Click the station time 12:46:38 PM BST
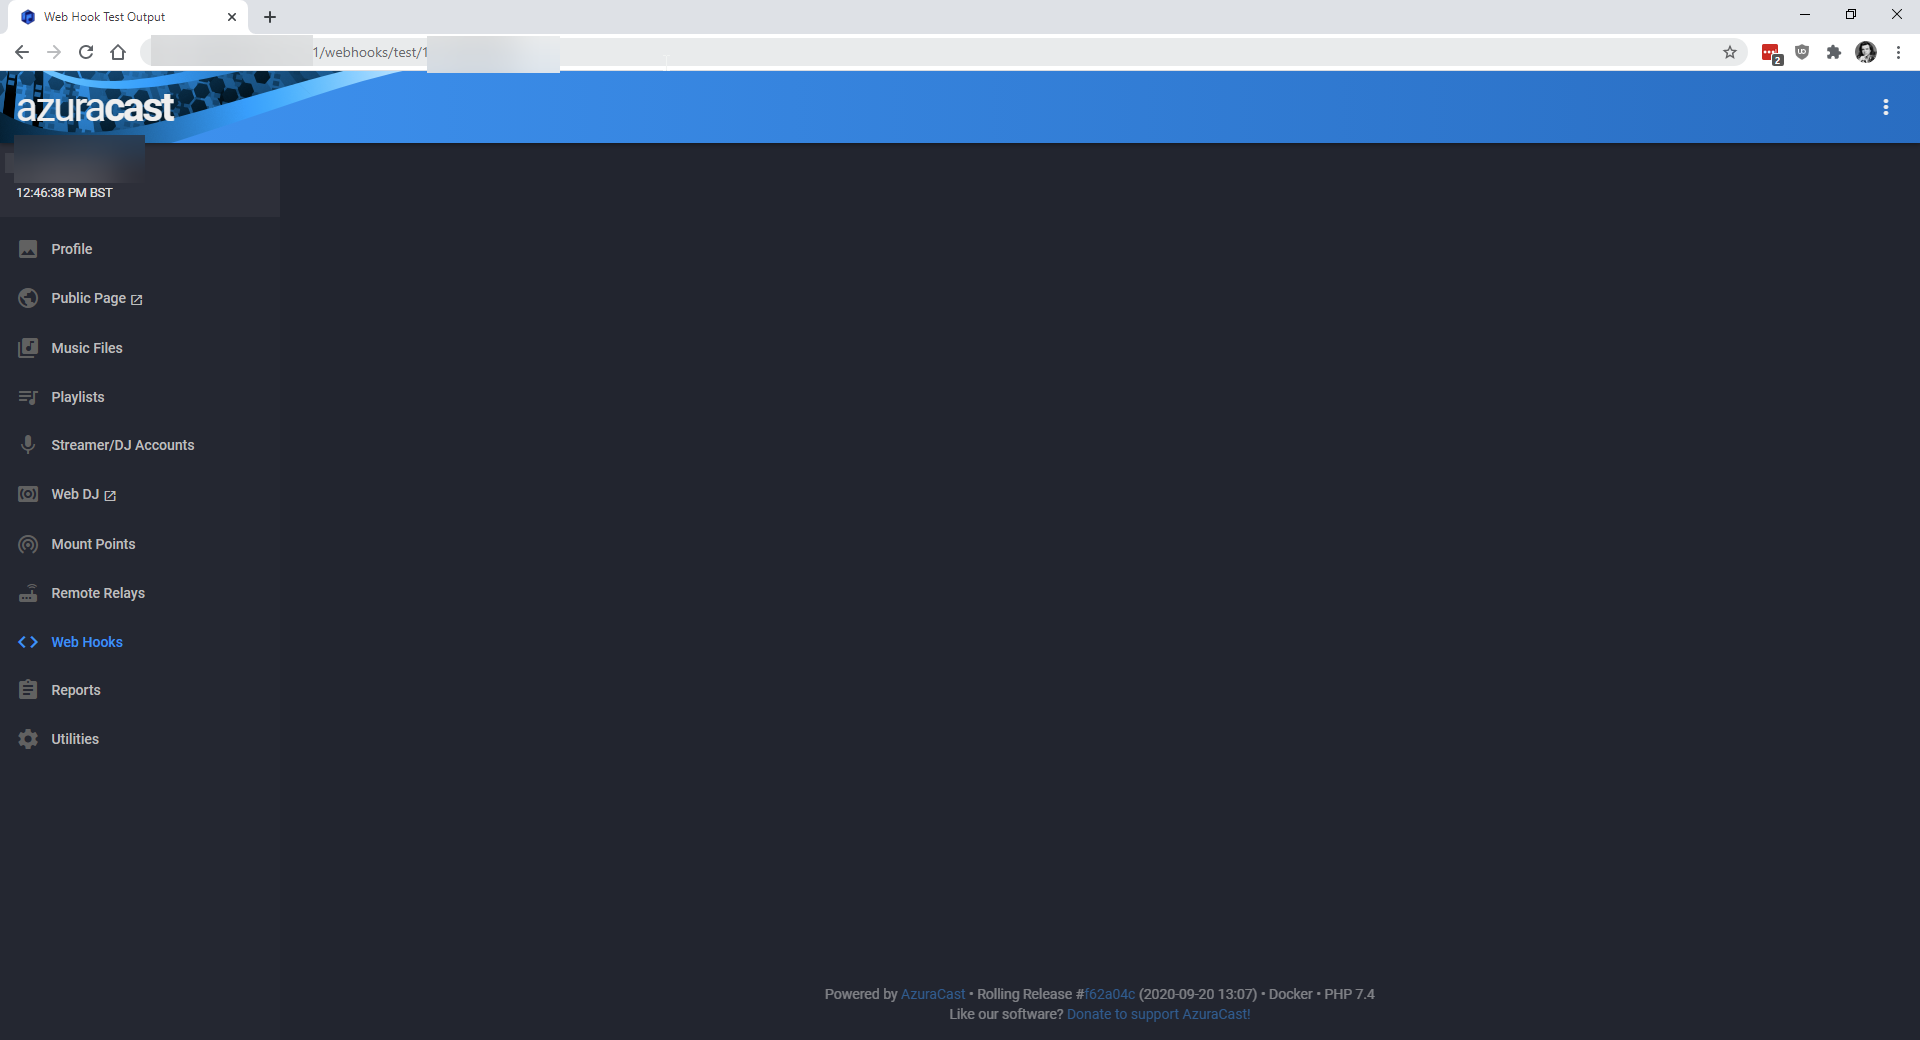This screenshot has height=1040, width=1920. coord(64,193)
